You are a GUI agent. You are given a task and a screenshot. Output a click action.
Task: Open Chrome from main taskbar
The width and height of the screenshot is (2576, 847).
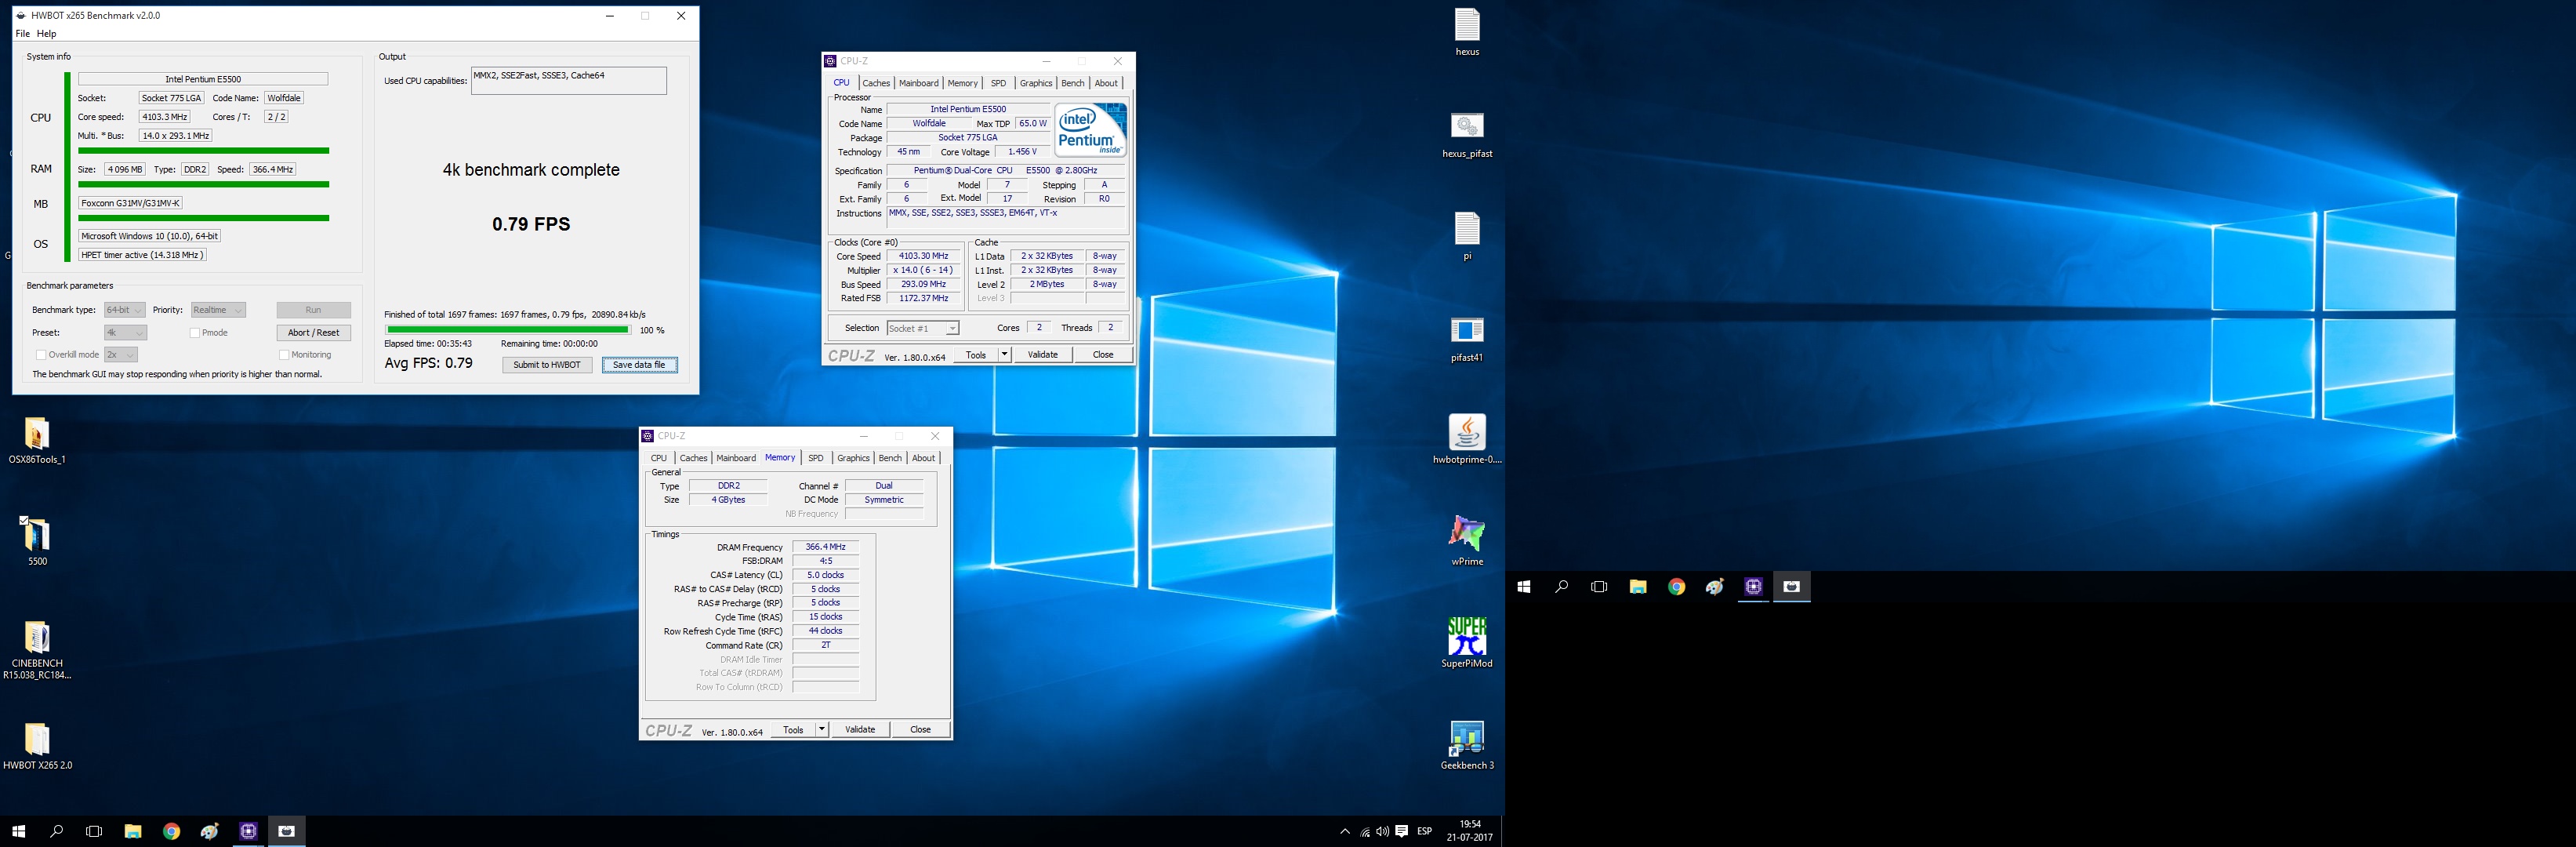tap(171, 831)
